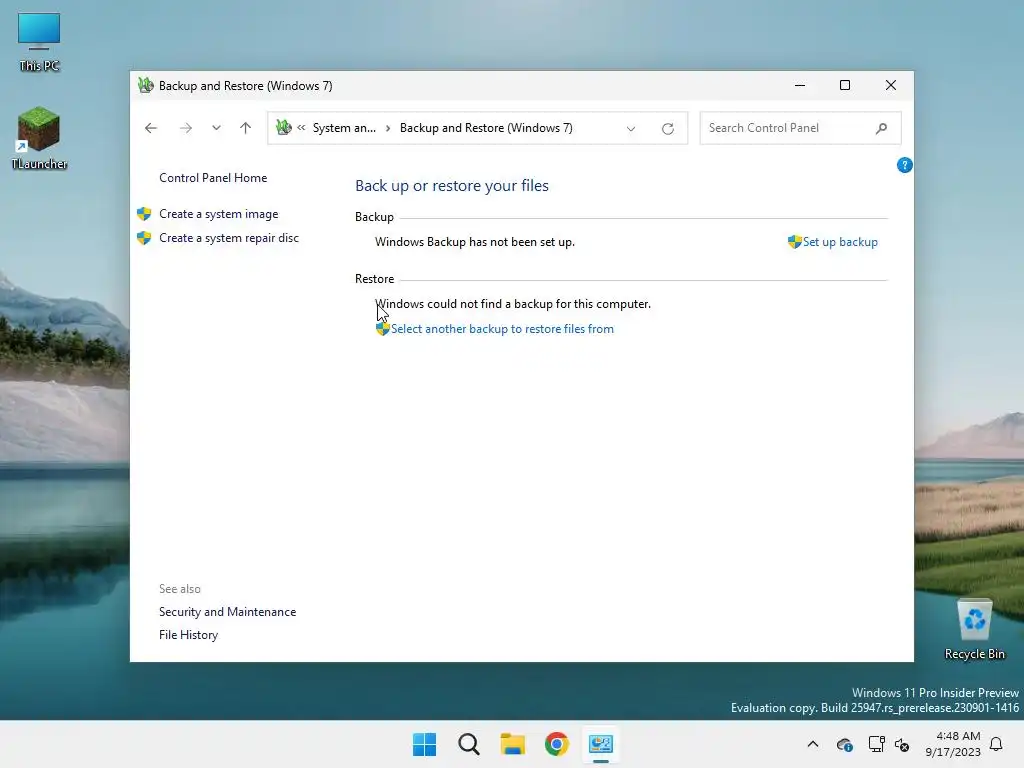
Task: Go back with the navigation arrow
Action: [151, 128]
